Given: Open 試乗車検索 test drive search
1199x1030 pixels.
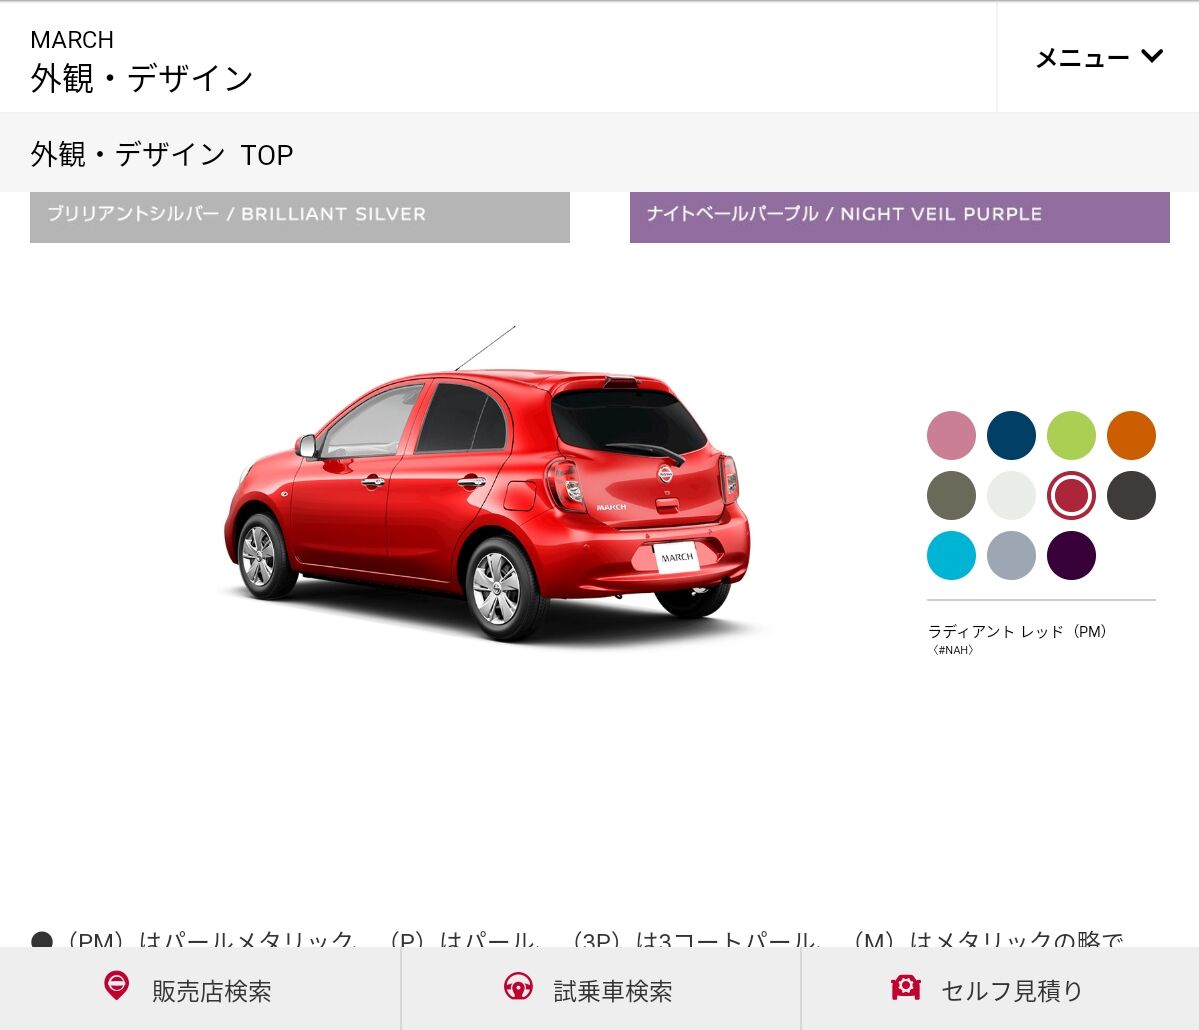Looking at the screenshot, I should click(600, 989).
